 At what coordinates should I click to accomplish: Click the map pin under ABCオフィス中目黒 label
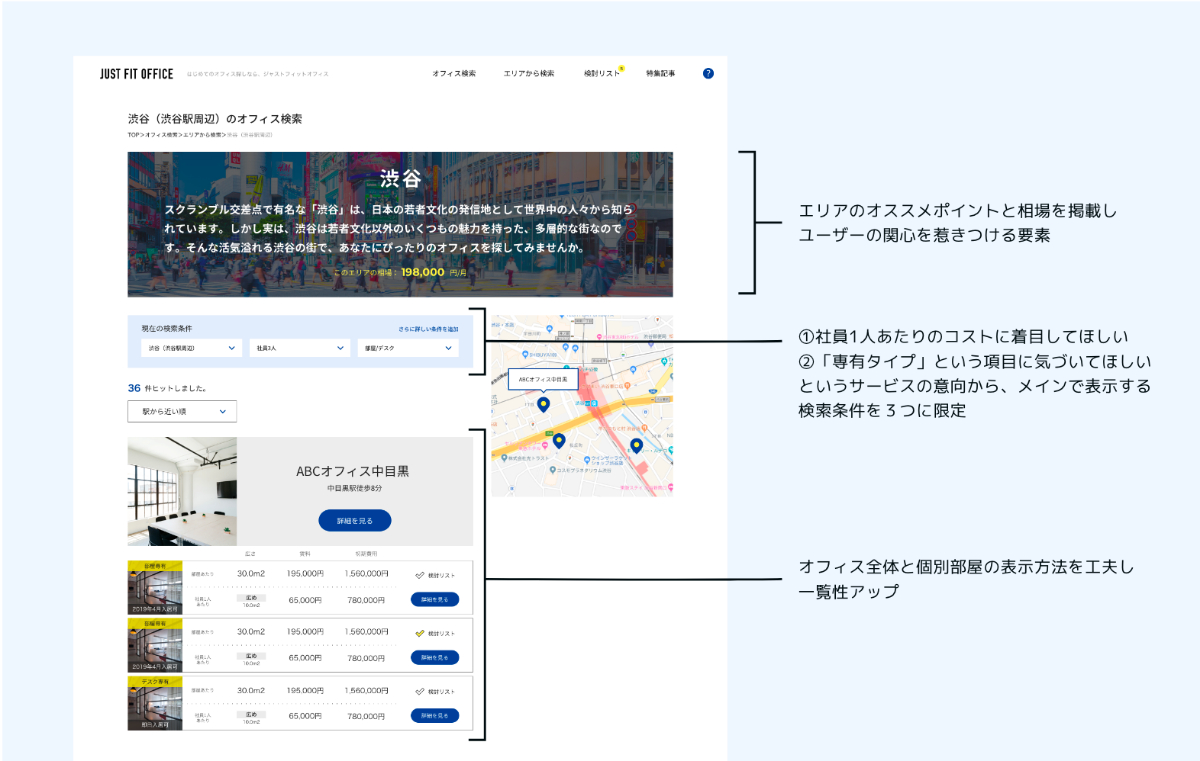click(543, 404)
